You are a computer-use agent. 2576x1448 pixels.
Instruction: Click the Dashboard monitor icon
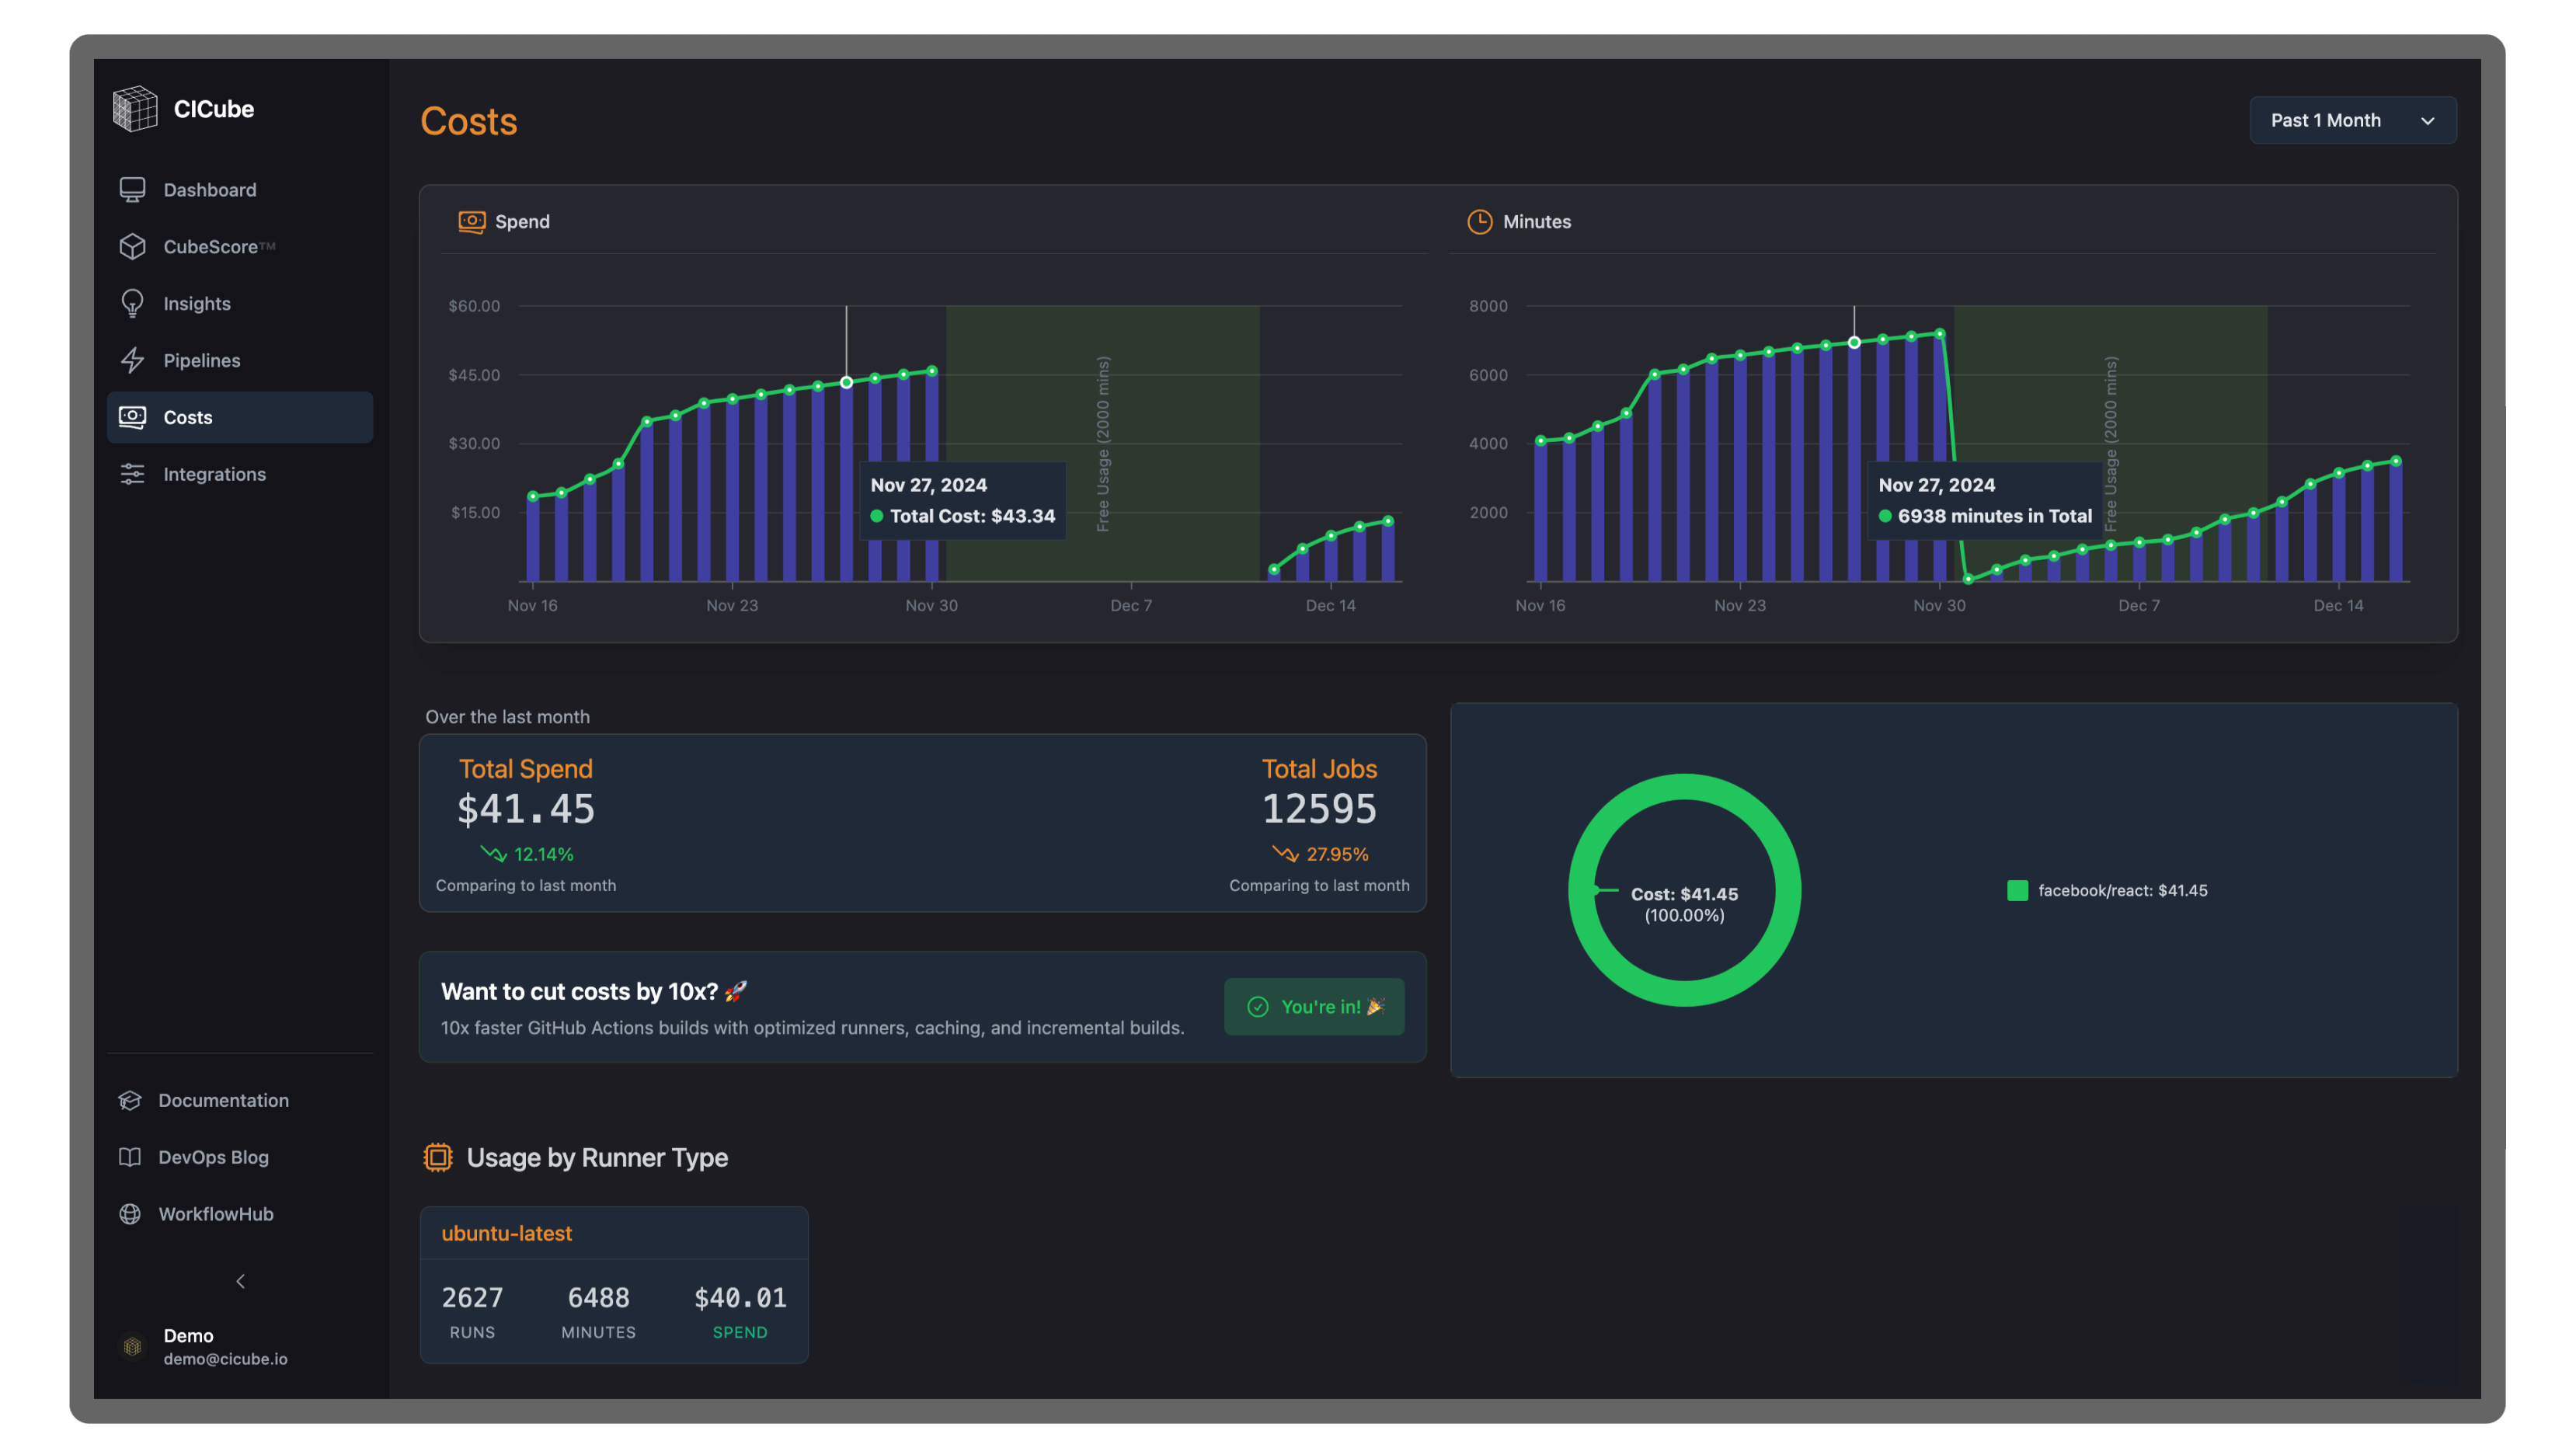tap(132, 190)
